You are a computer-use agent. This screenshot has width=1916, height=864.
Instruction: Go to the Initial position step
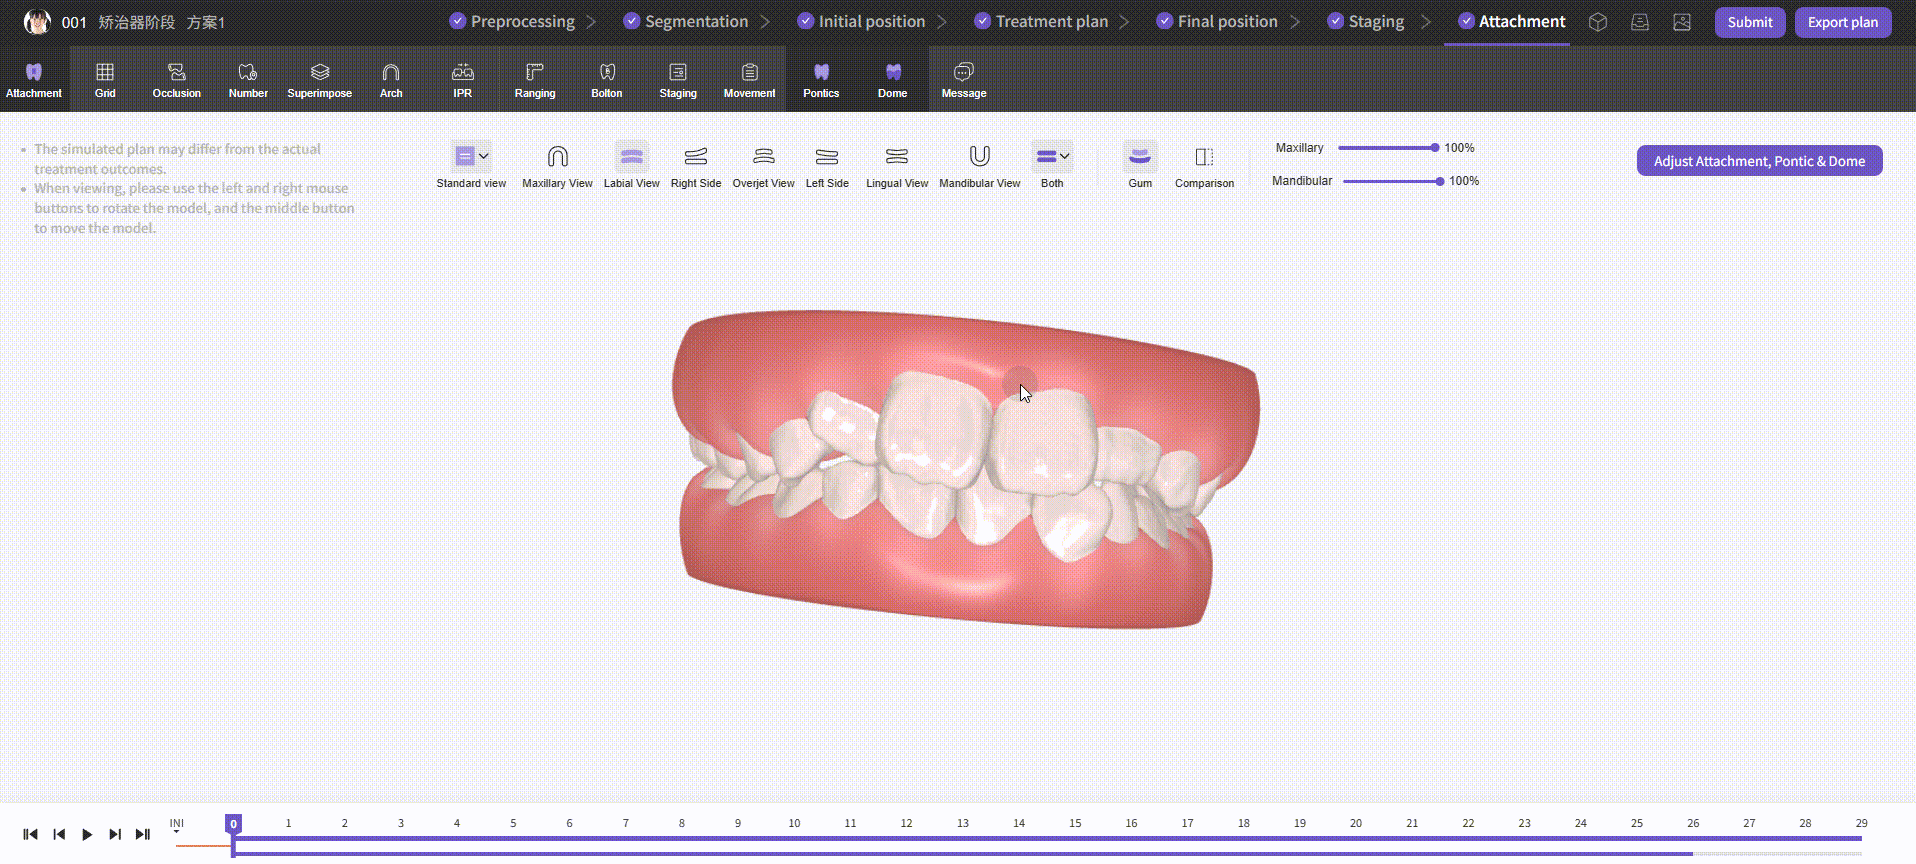click(x=861, y=21)
